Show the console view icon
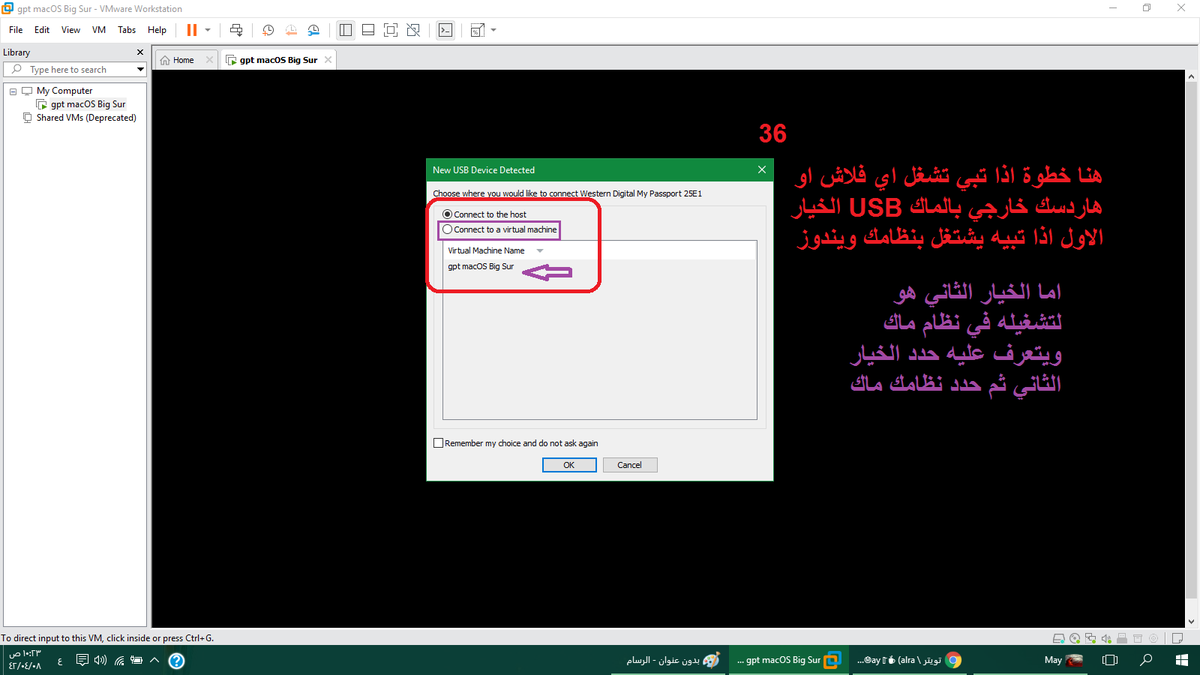 pyautogui.click(x=446, y=30)
